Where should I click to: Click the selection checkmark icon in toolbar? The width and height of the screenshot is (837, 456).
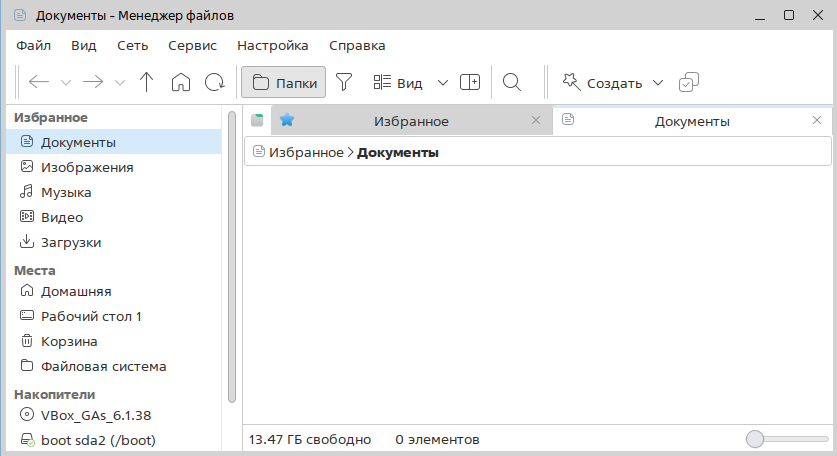688,83
